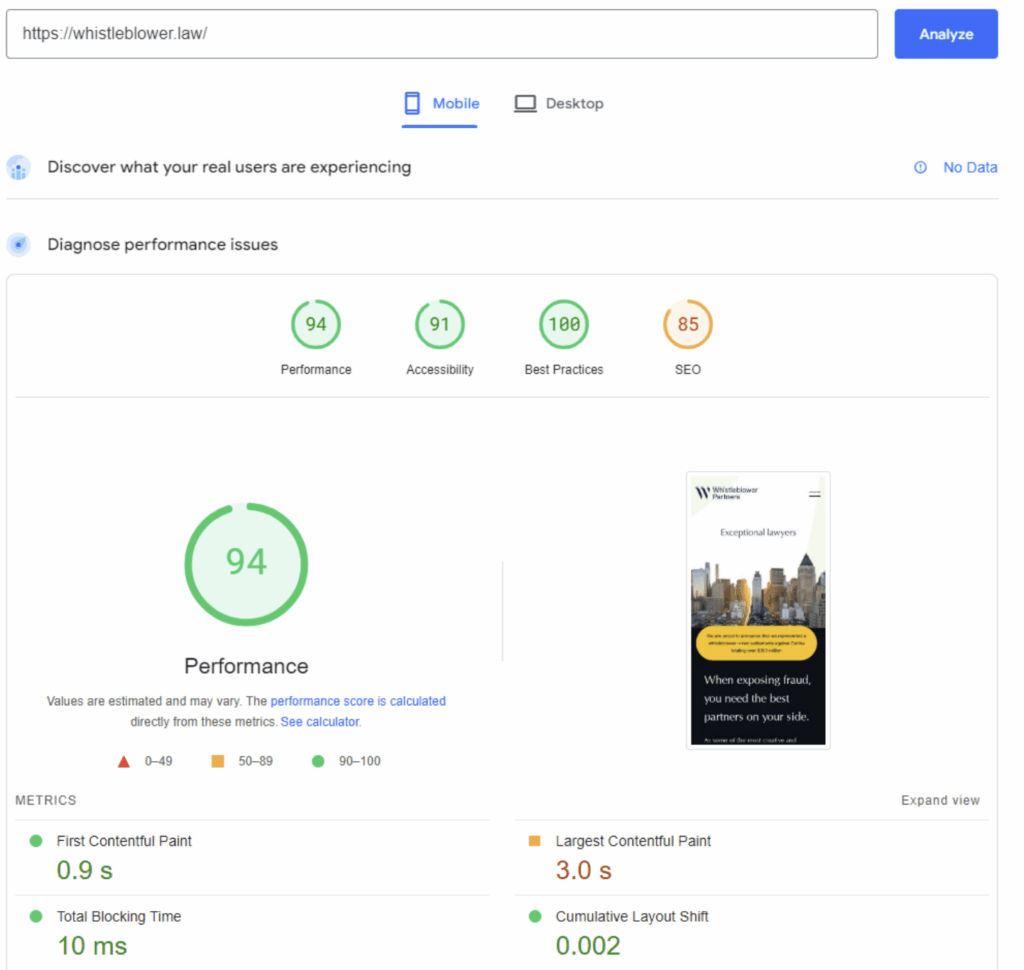Screen dimensions: 1024x970
Task: Open the No Data link
Action: point(970,168)
